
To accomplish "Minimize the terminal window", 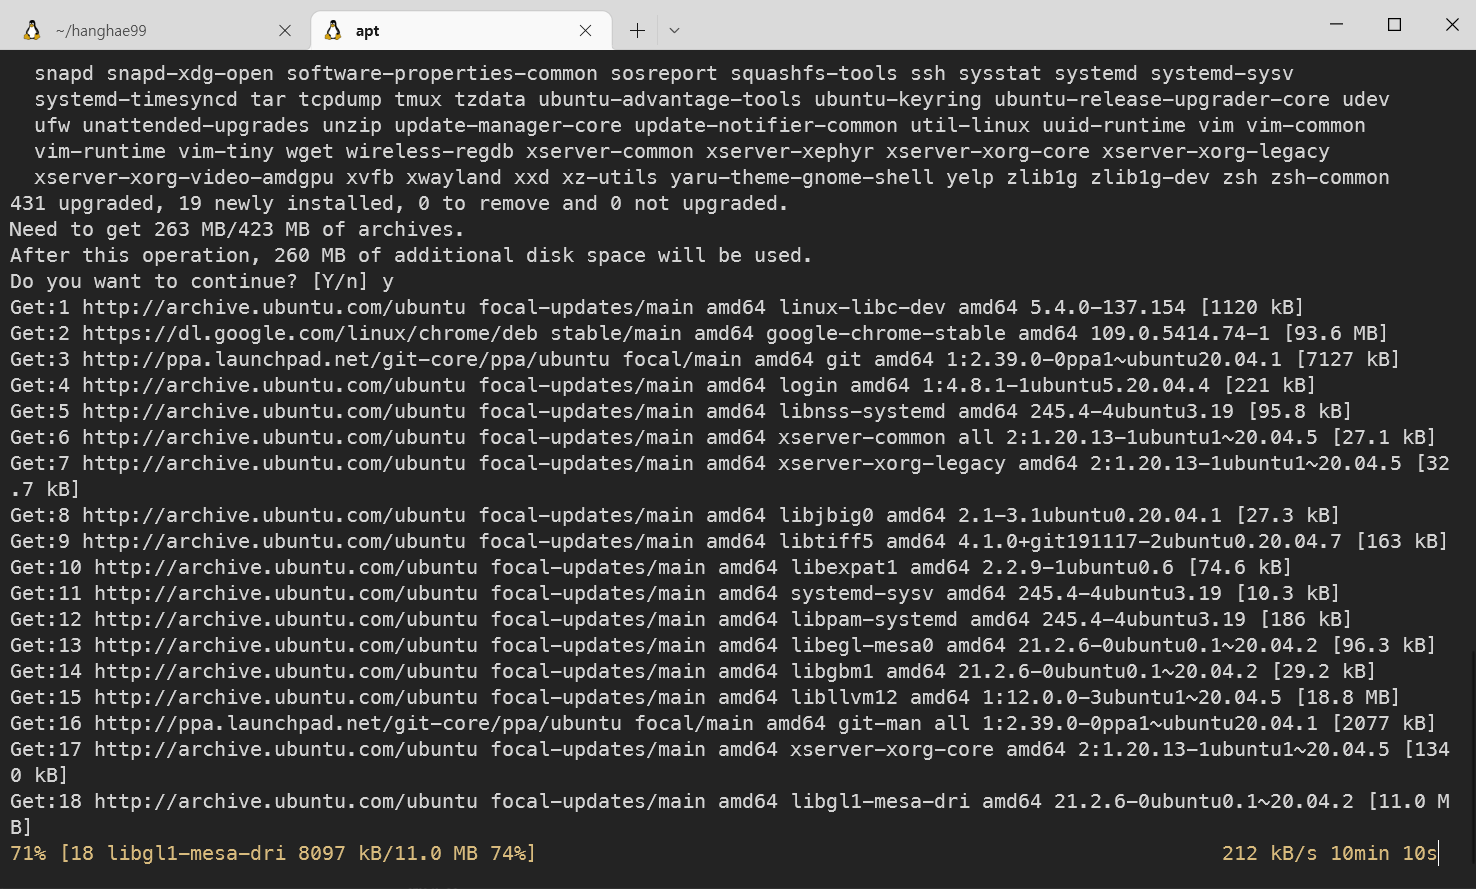I will point(1336,24).
